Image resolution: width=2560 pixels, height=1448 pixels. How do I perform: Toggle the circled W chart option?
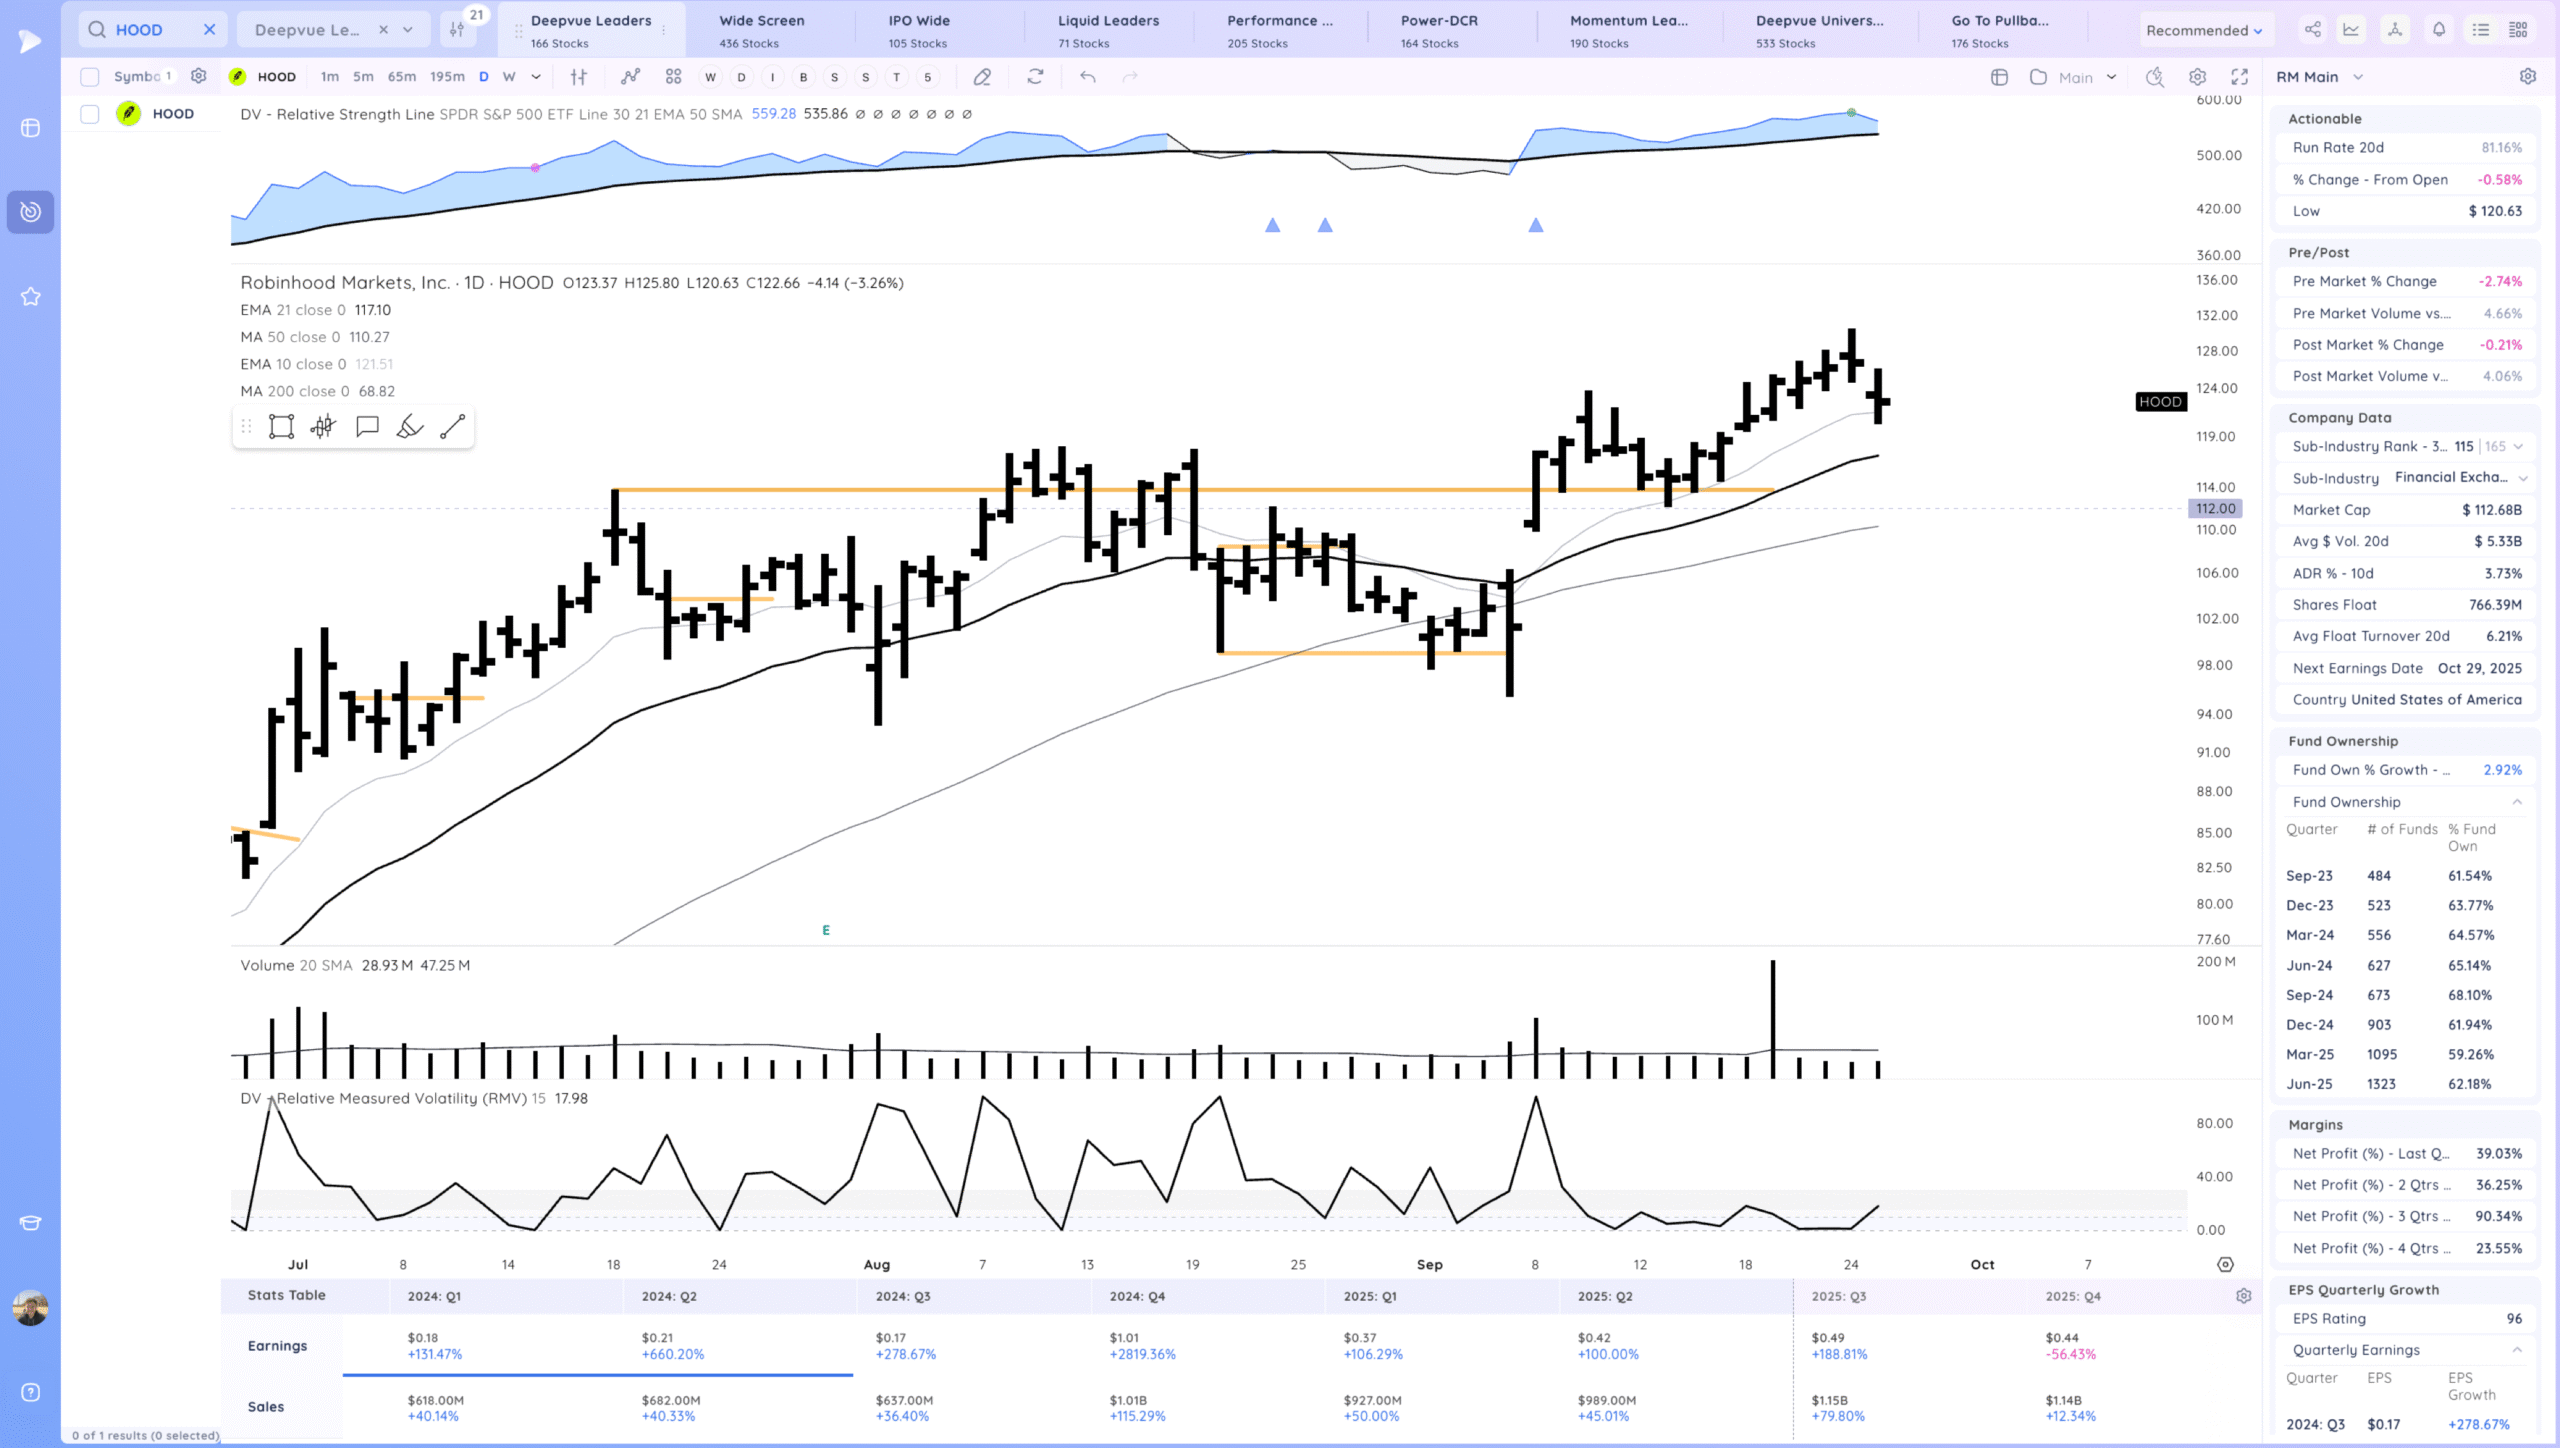710,77
